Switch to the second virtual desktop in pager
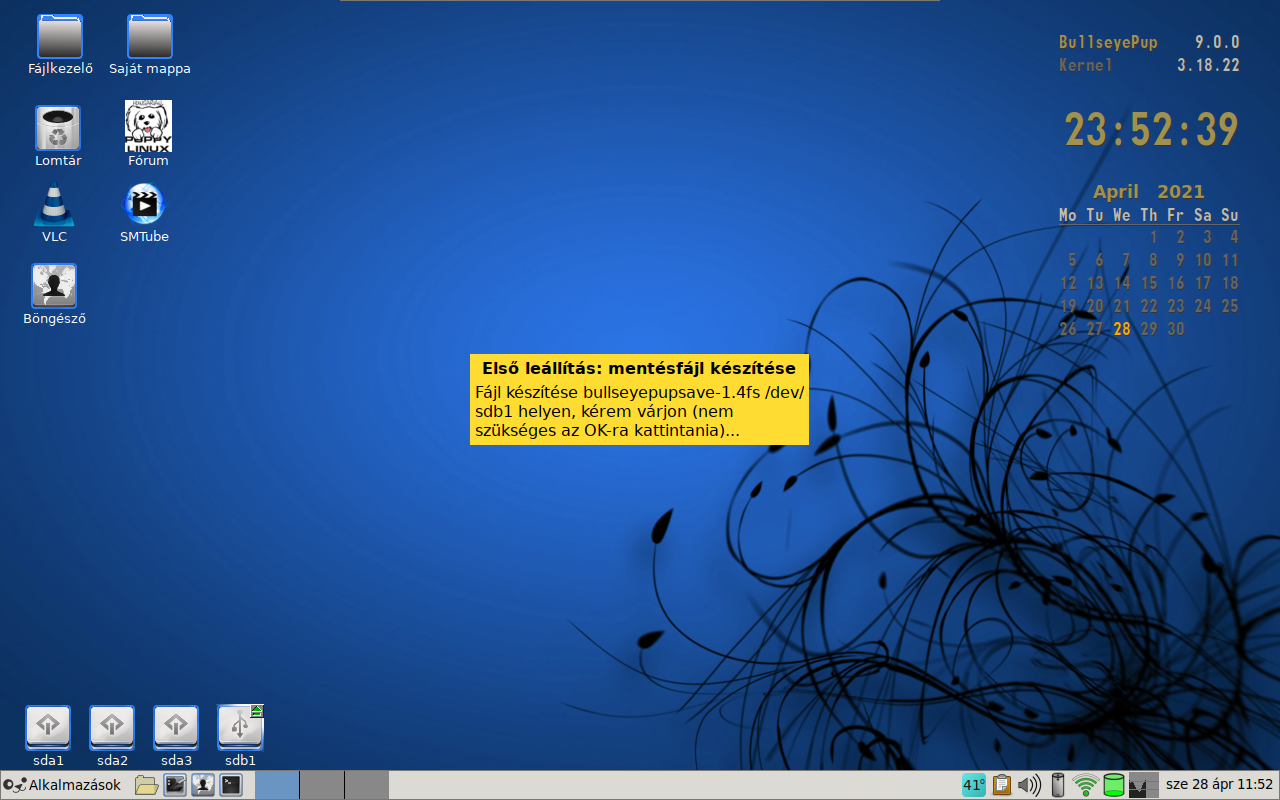Screen dimensions: 1280x800 pos(322,785)
